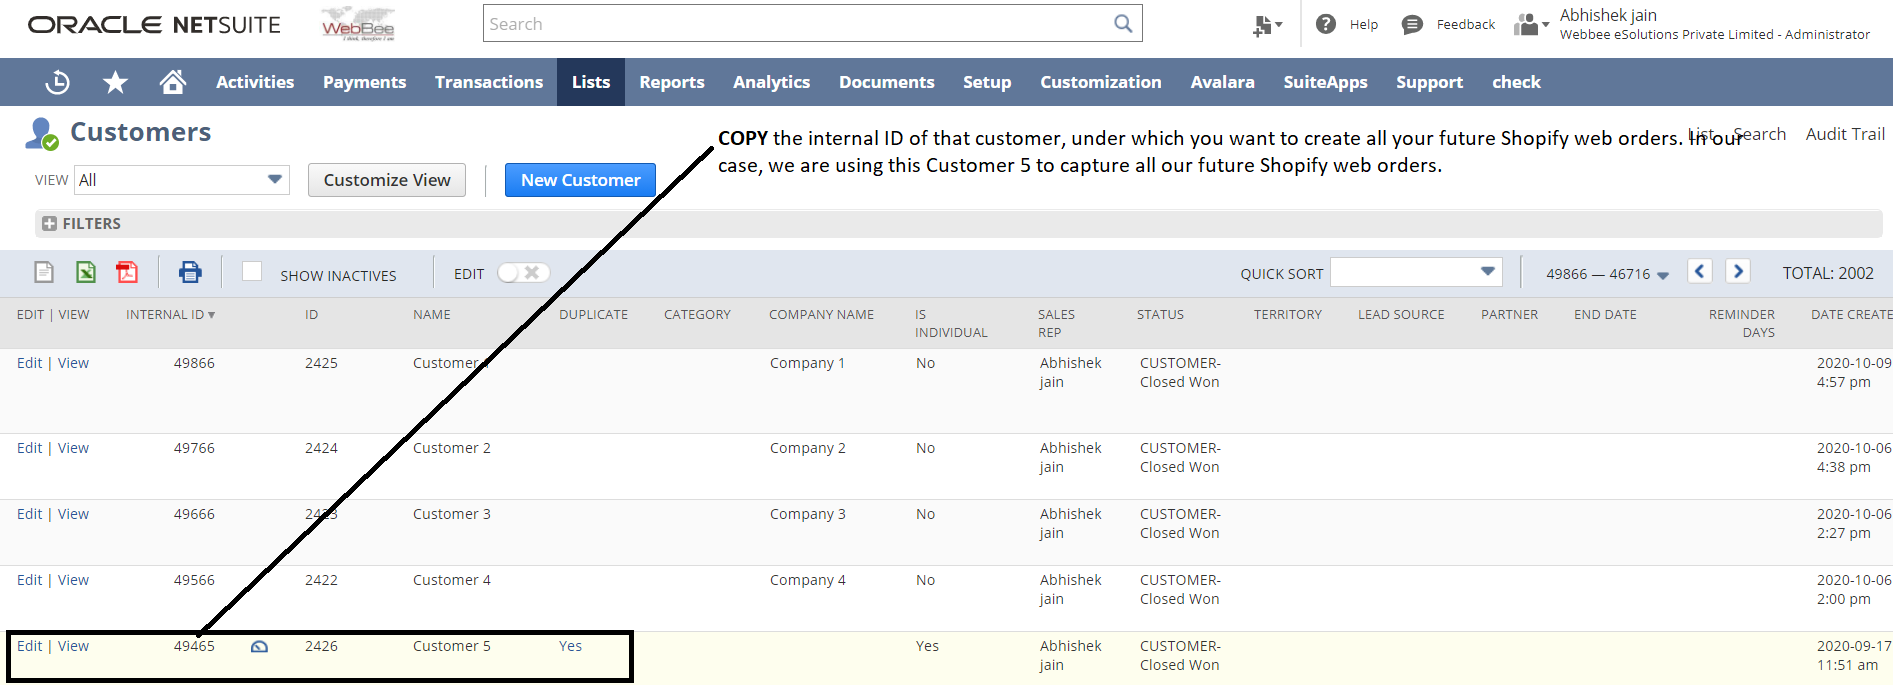1893x685 pixels.
Task: Open the Lists menu
Action: pyautogui.click(x=591, y=82)
